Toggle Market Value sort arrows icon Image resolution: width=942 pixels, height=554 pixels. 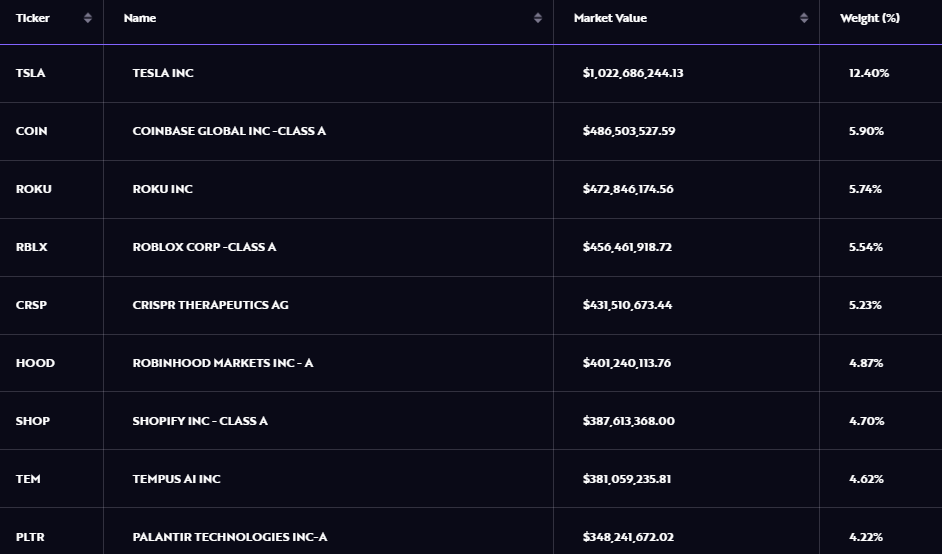coord(804,18)
